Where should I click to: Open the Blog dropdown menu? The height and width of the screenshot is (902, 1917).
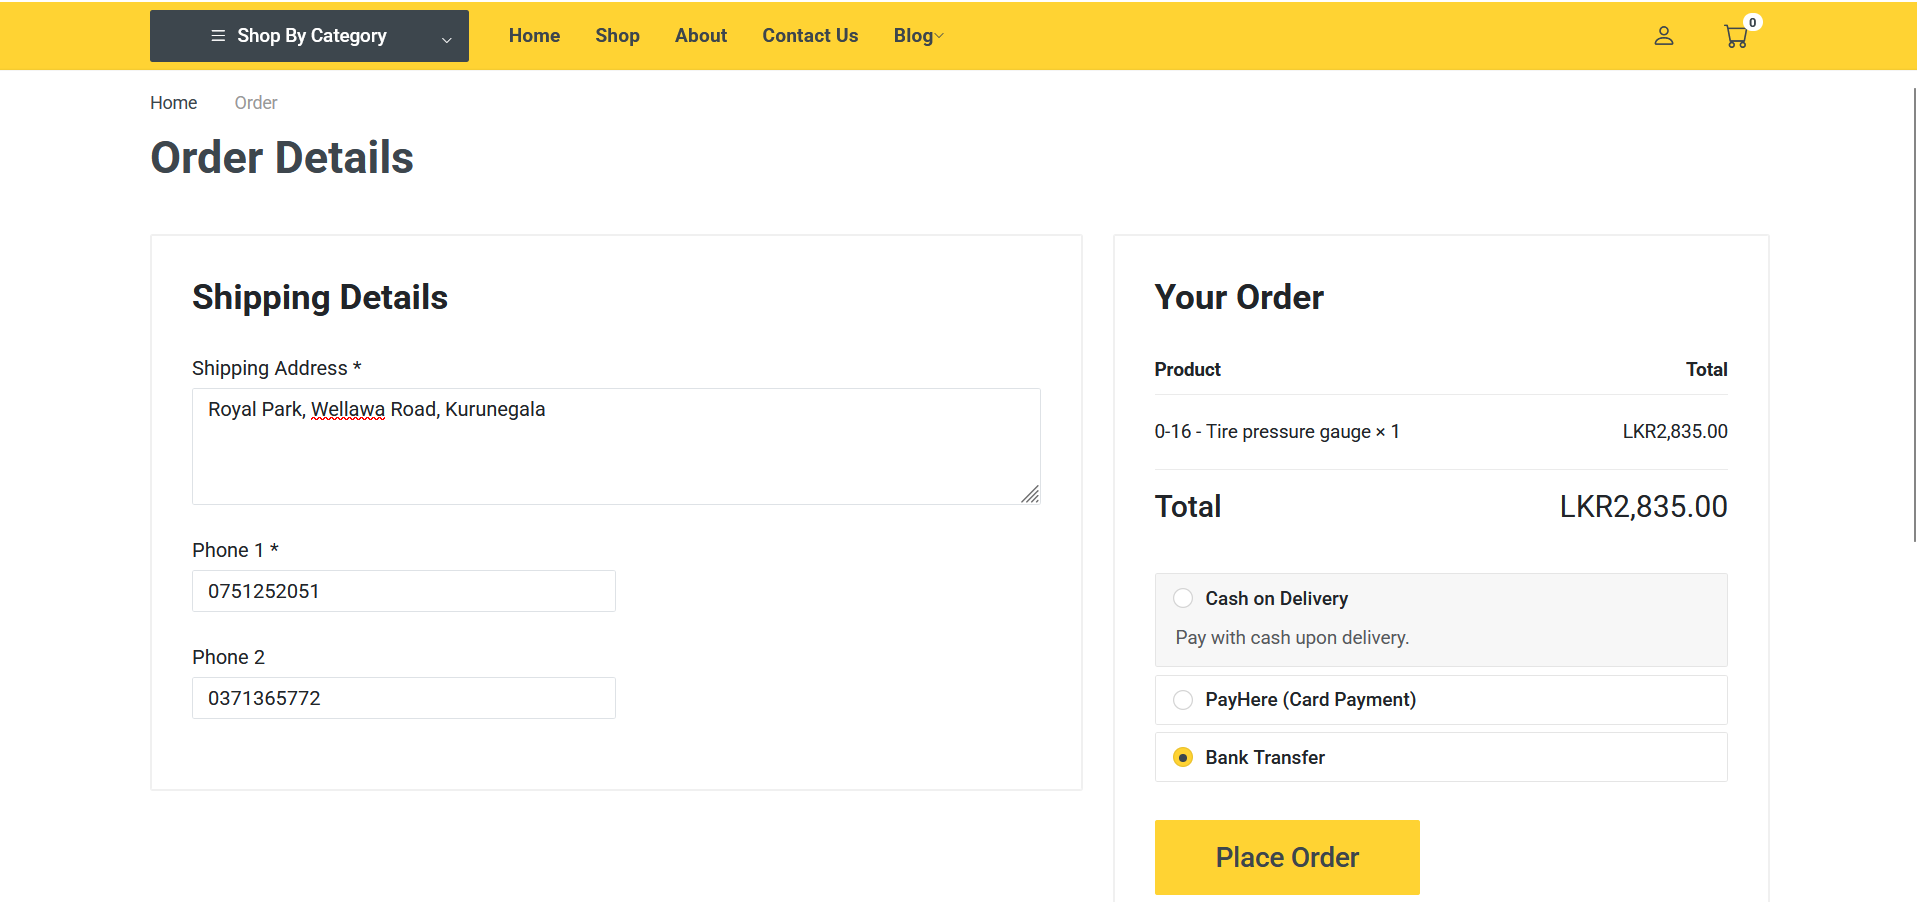(x=917, y=35)
